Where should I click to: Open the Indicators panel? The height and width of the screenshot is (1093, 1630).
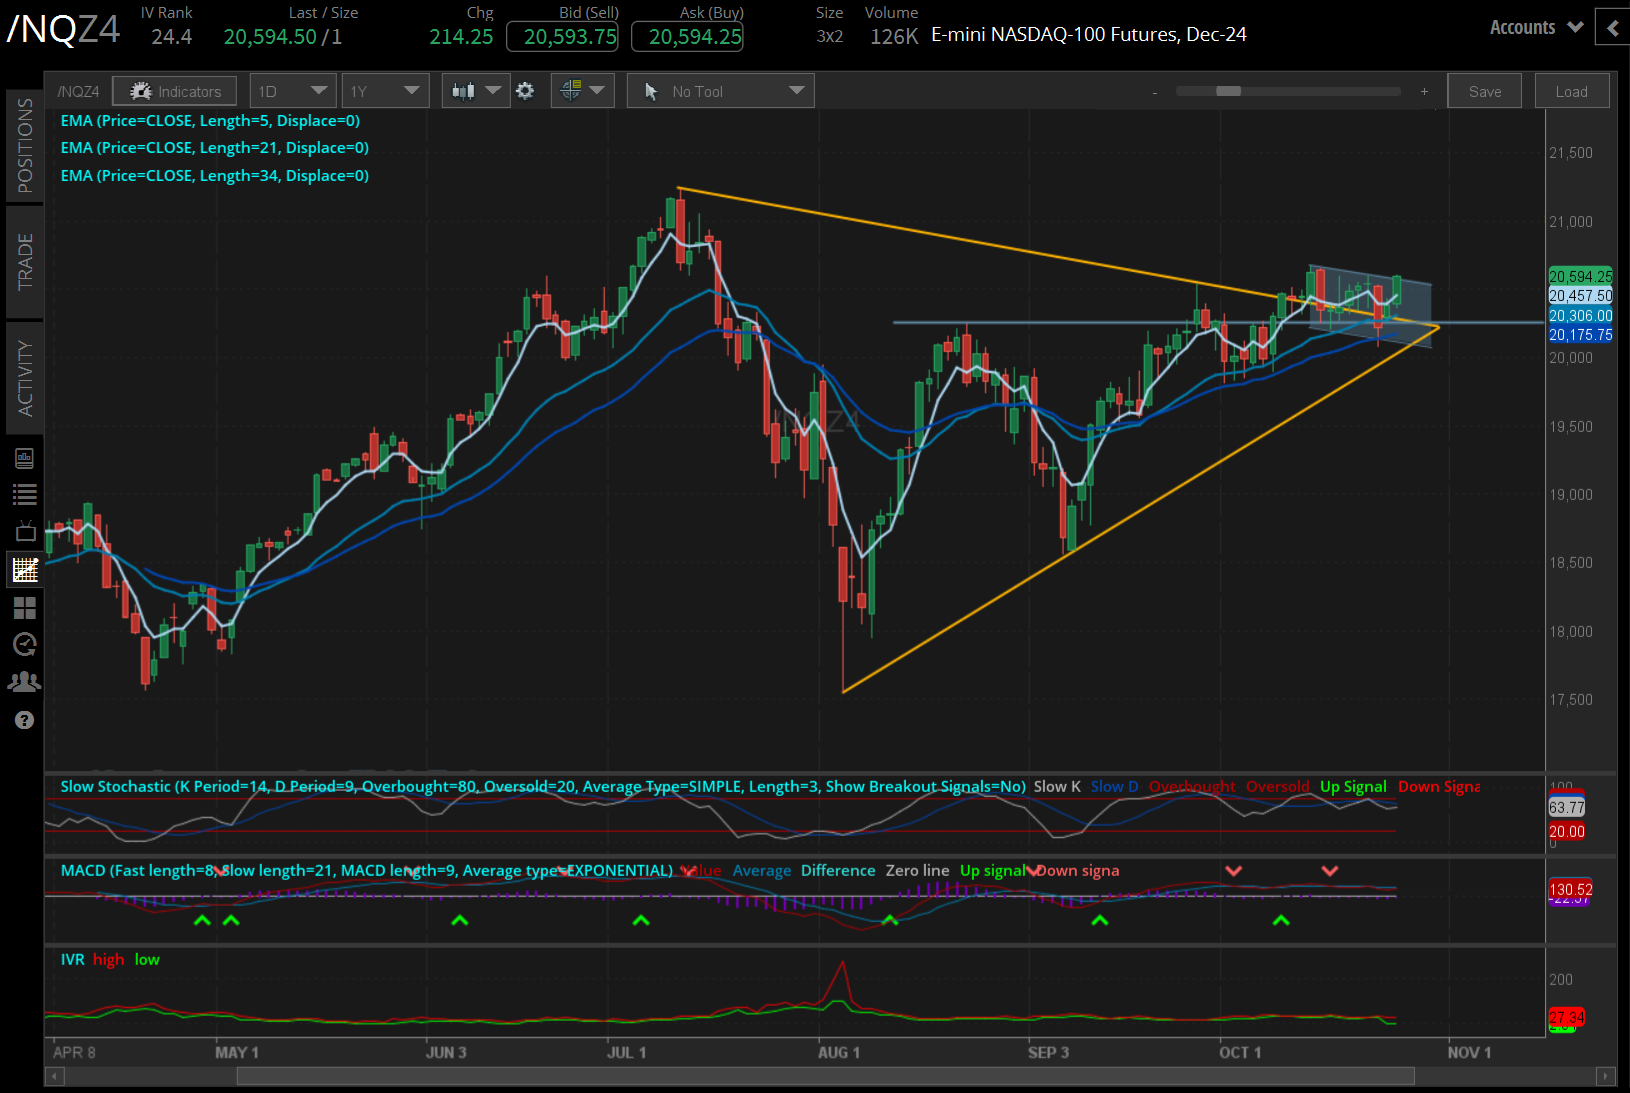[175, 91]
